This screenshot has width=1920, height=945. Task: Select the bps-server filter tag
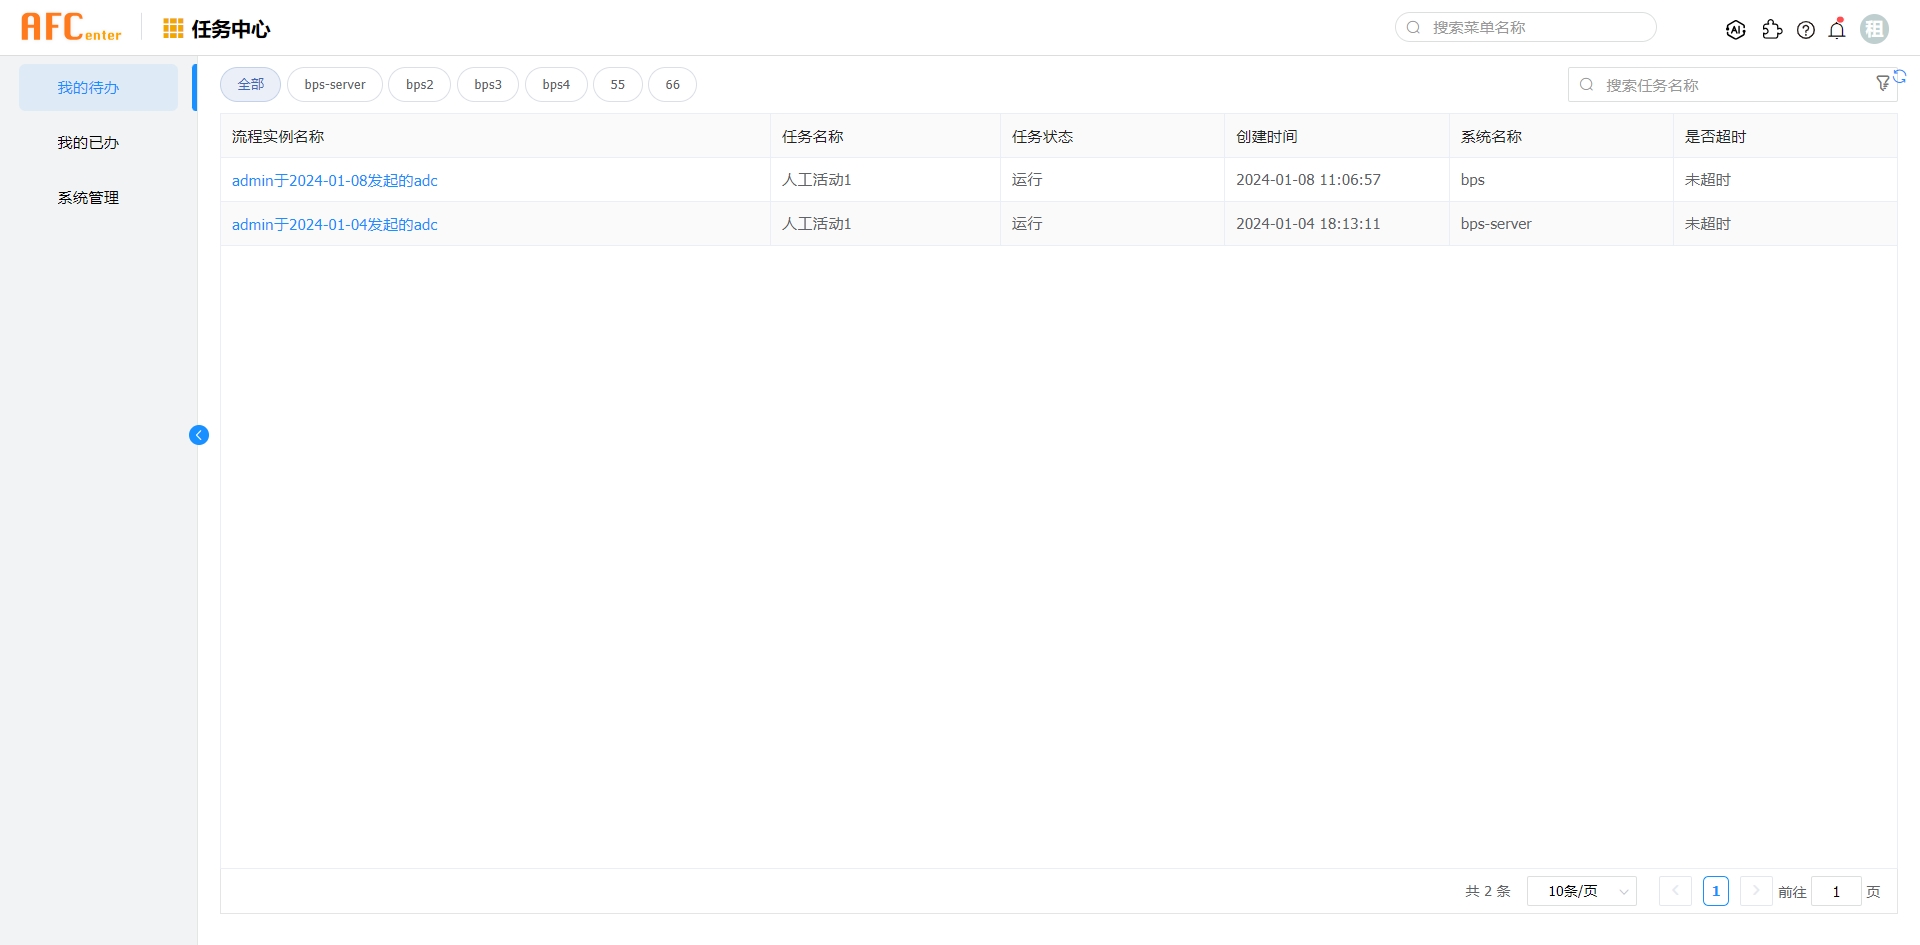(334, 84)
